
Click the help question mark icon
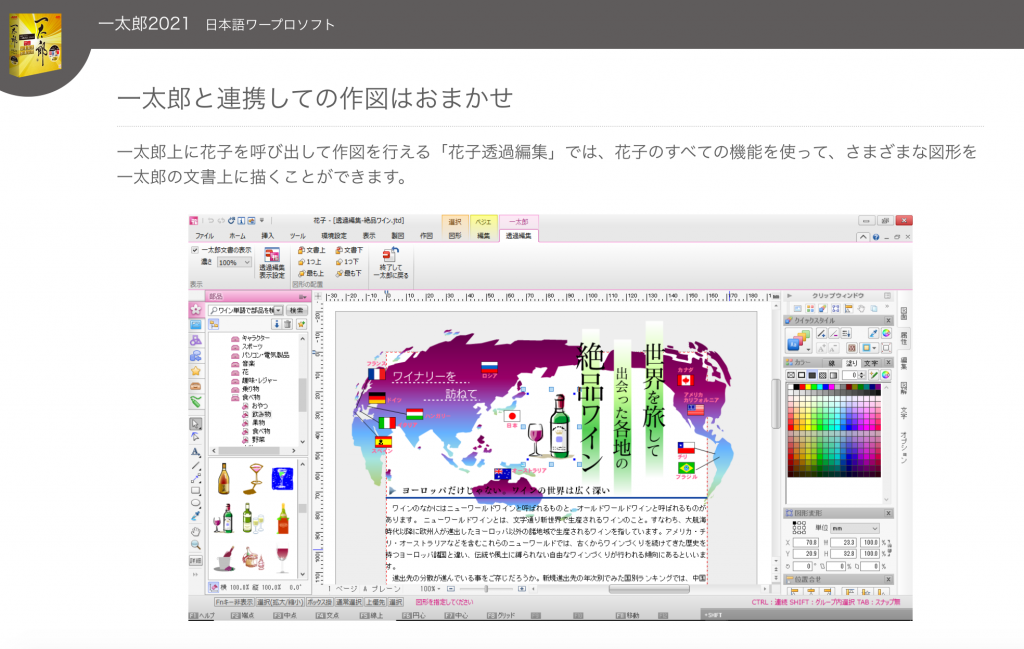click(x=876, y=238)
